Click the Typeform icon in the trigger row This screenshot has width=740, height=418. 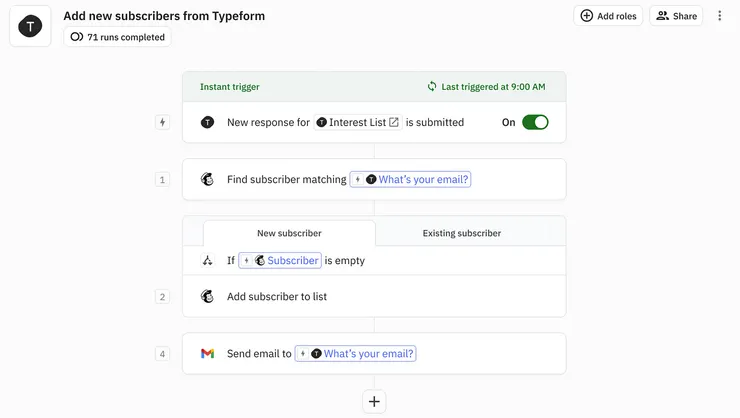coord(207,122)
